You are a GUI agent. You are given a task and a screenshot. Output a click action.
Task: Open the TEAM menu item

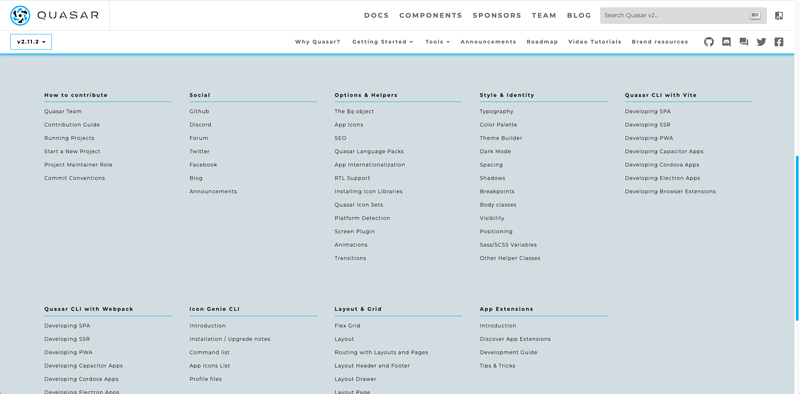pyautogui.click(x=544, y=16)
